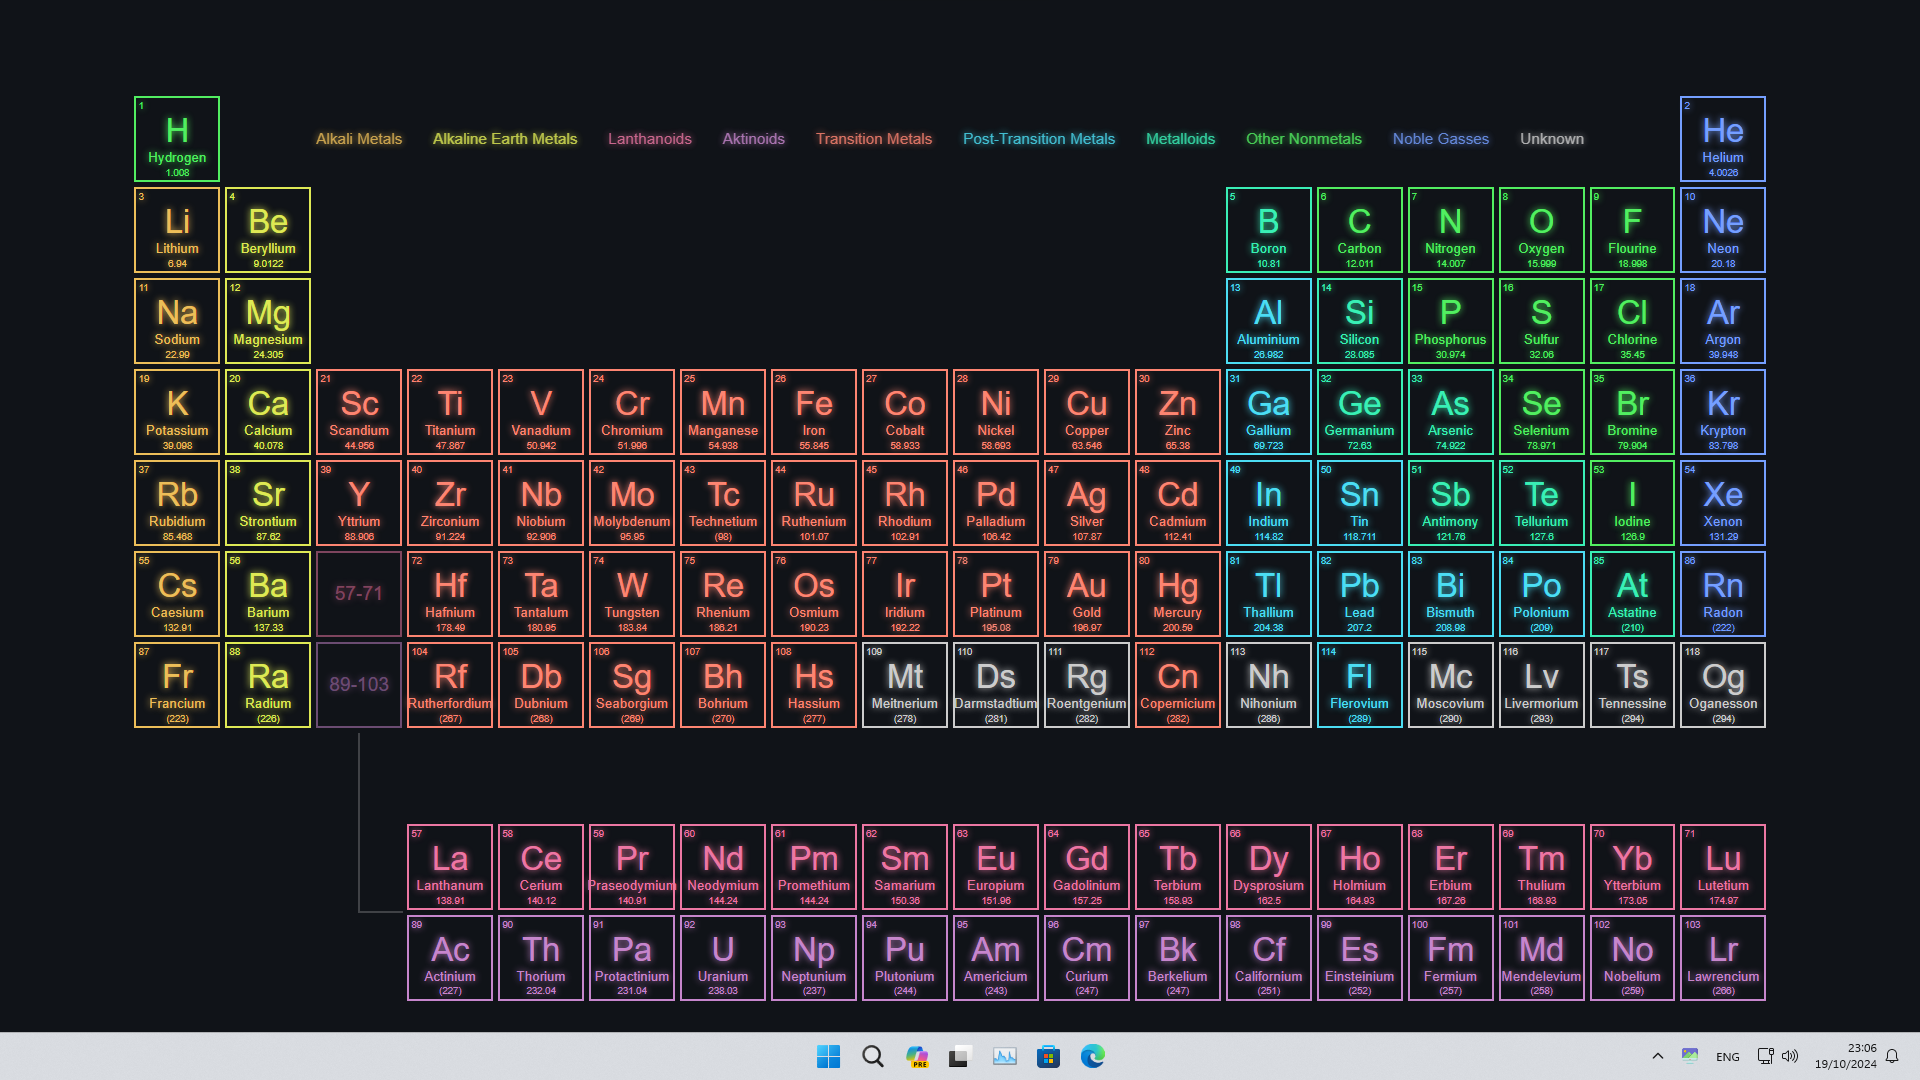
Task: Select the Iodine tile
Action: pos(1632,503)
